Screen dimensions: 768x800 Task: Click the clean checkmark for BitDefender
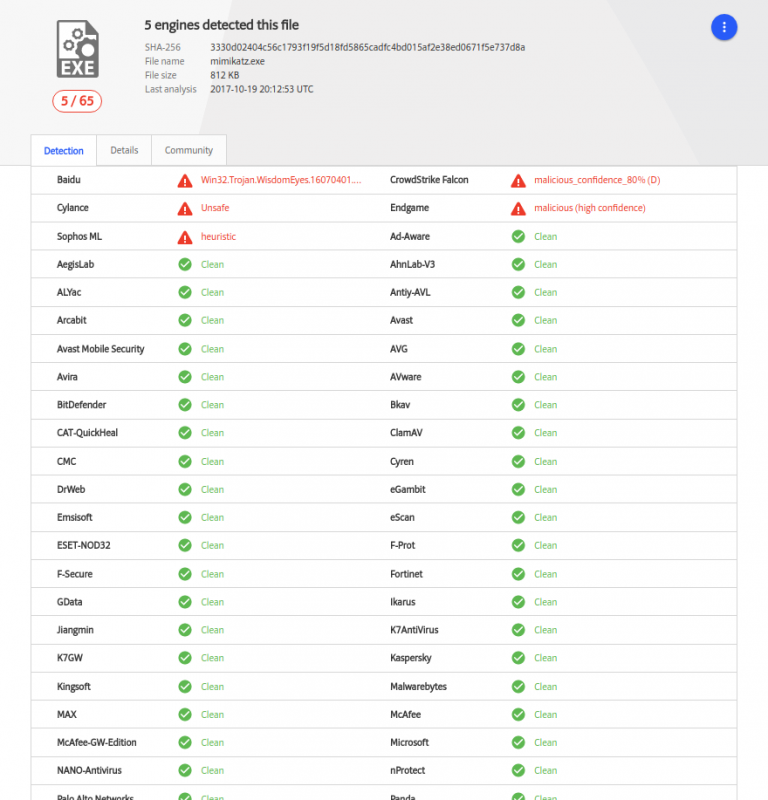click(x=185, y=405)
